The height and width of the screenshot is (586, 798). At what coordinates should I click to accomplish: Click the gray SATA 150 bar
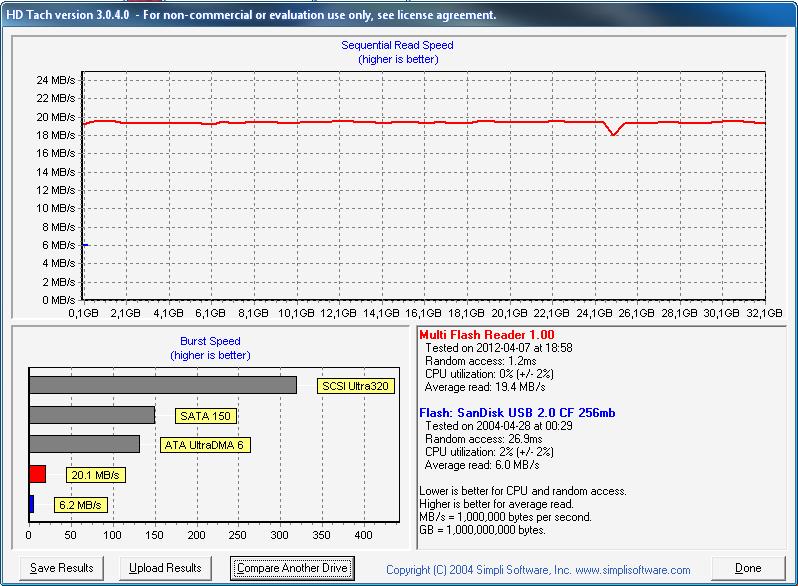92,415
